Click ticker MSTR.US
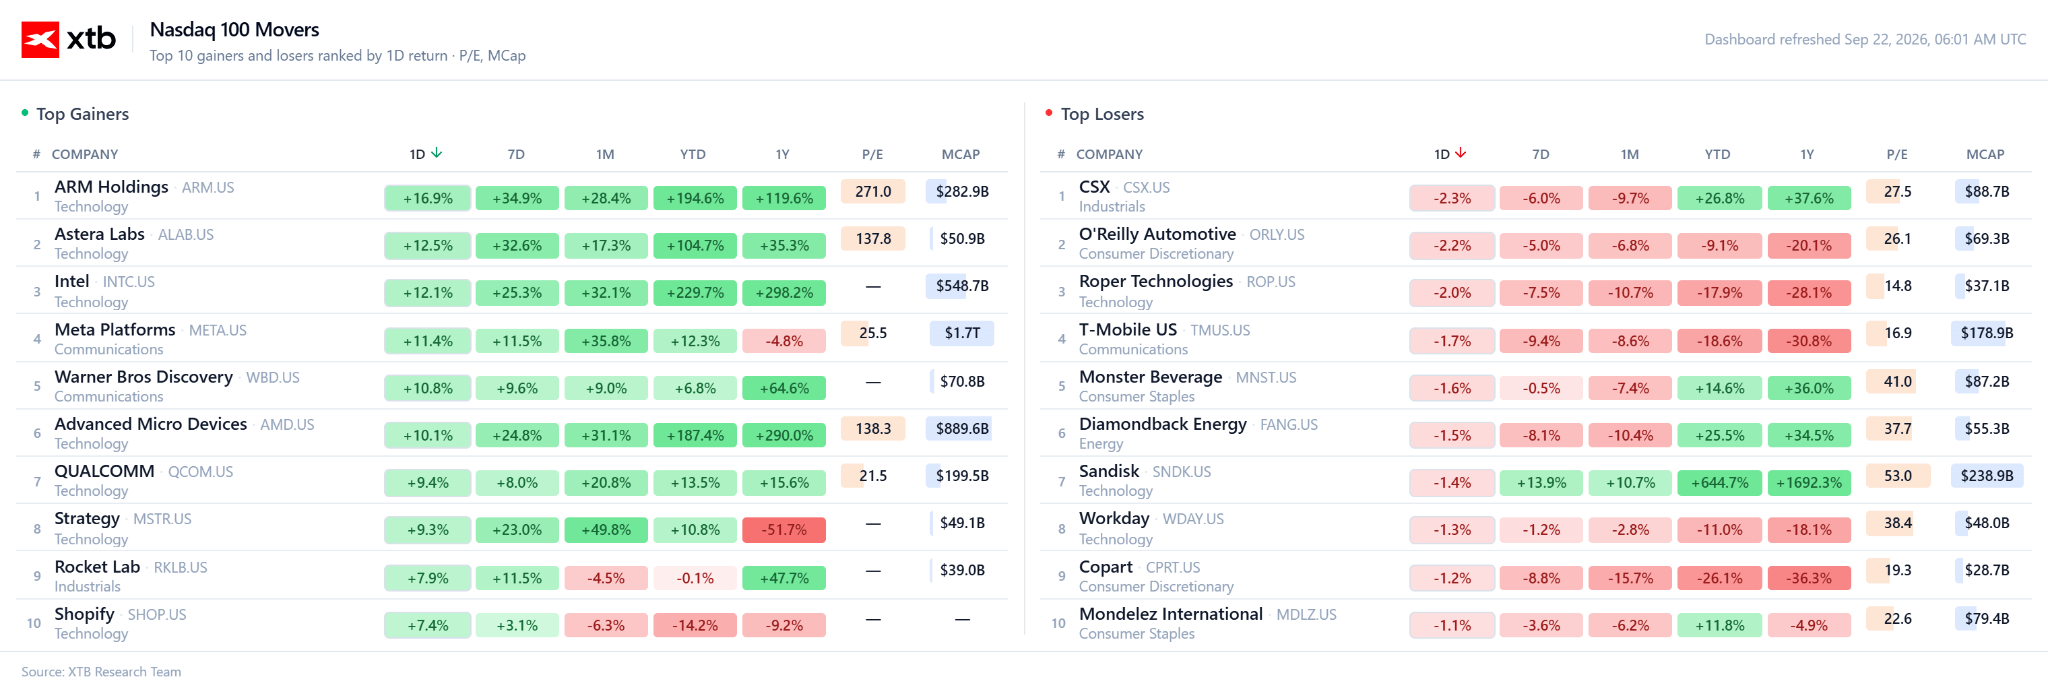Screen dimensions: 2048x690 click(162, 519)
